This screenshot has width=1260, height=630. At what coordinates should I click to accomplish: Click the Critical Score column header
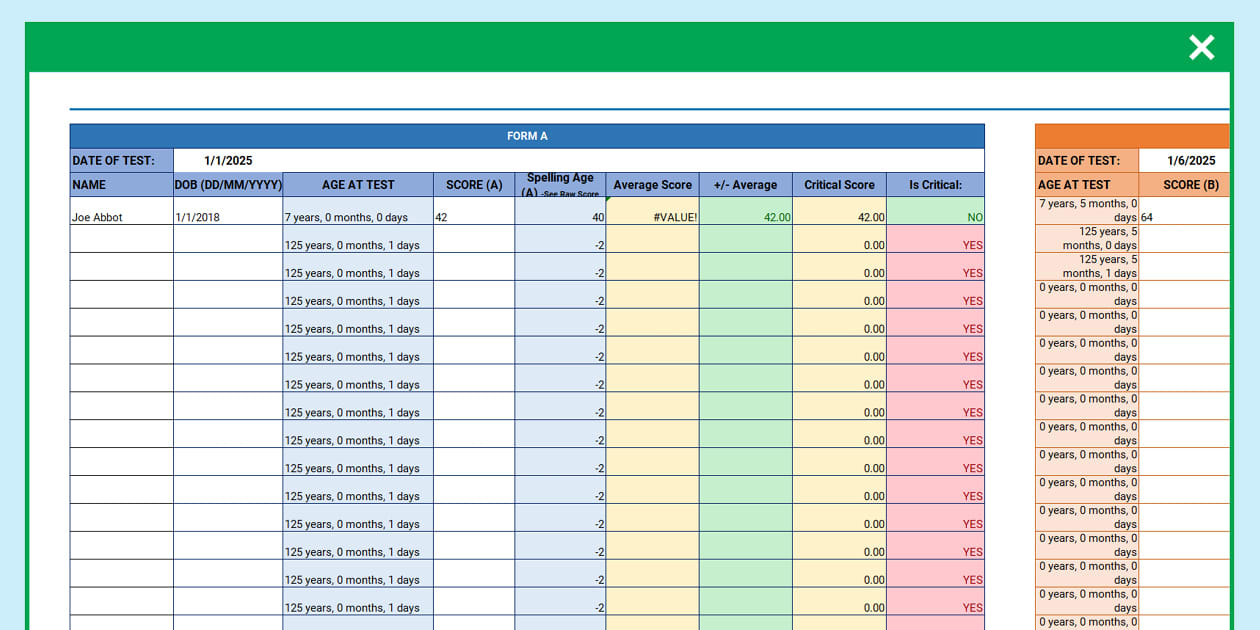point(839,184)
